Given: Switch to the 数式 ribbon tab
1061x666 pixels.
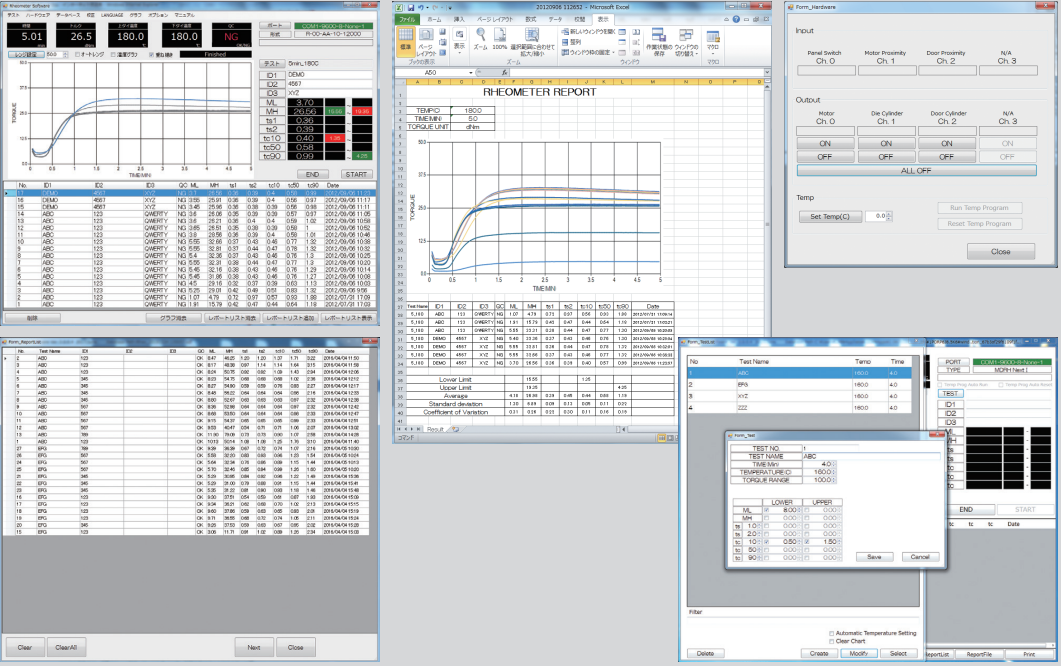Looking at the screenshot, I should [530, 20].
